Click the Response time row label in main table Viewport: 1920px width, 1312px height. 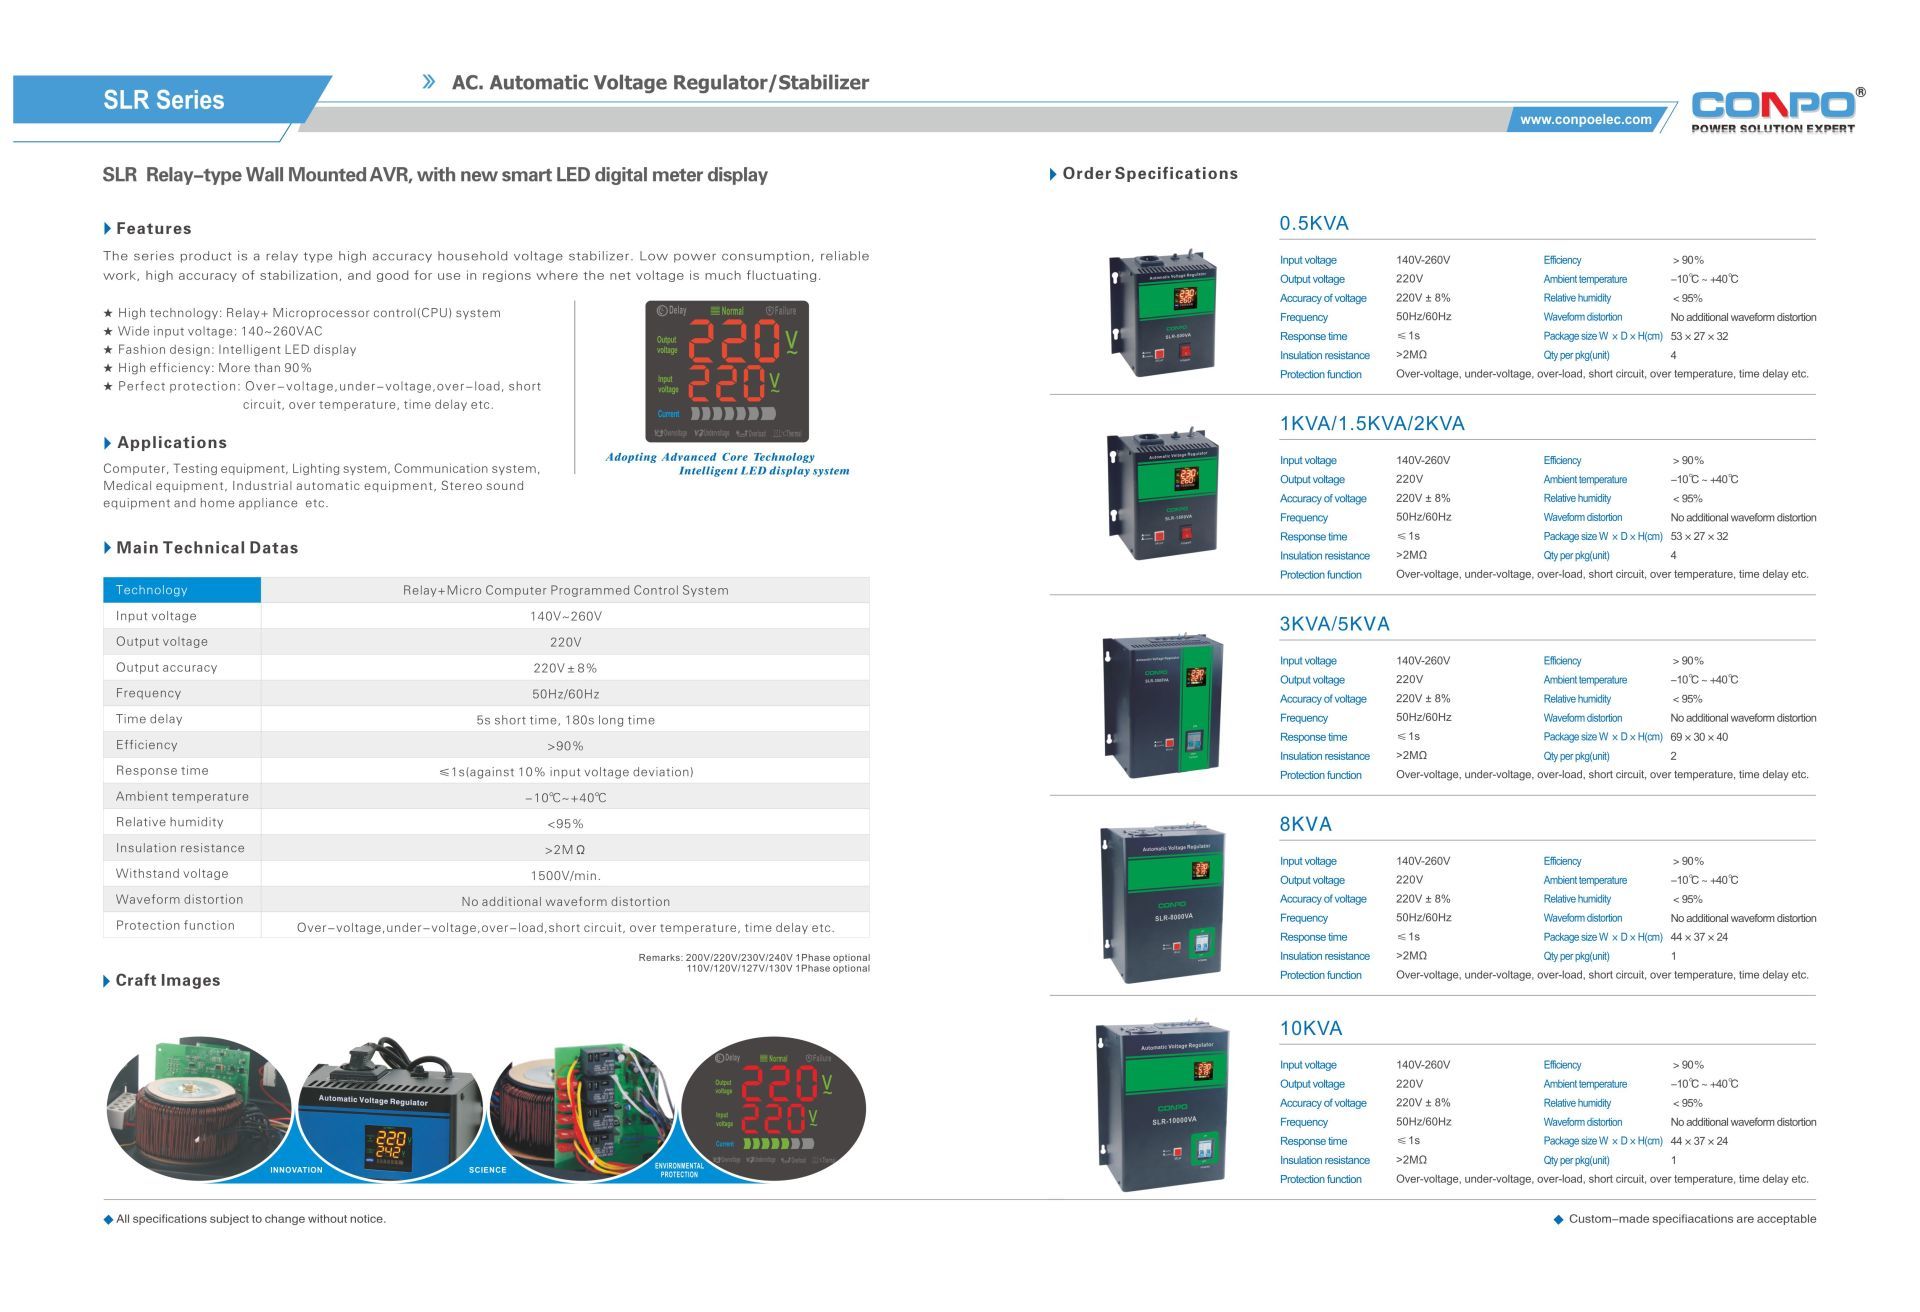[162, 771]
